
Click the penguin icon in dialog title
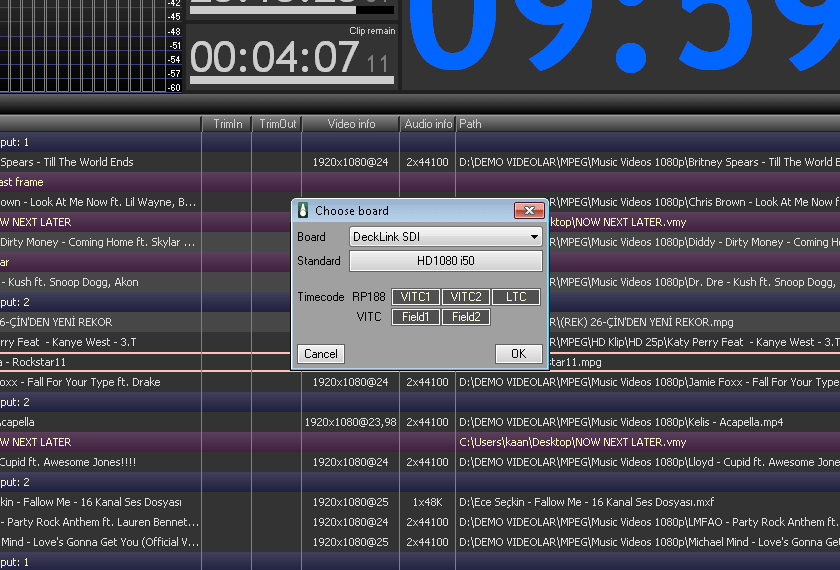click(303, 211)
